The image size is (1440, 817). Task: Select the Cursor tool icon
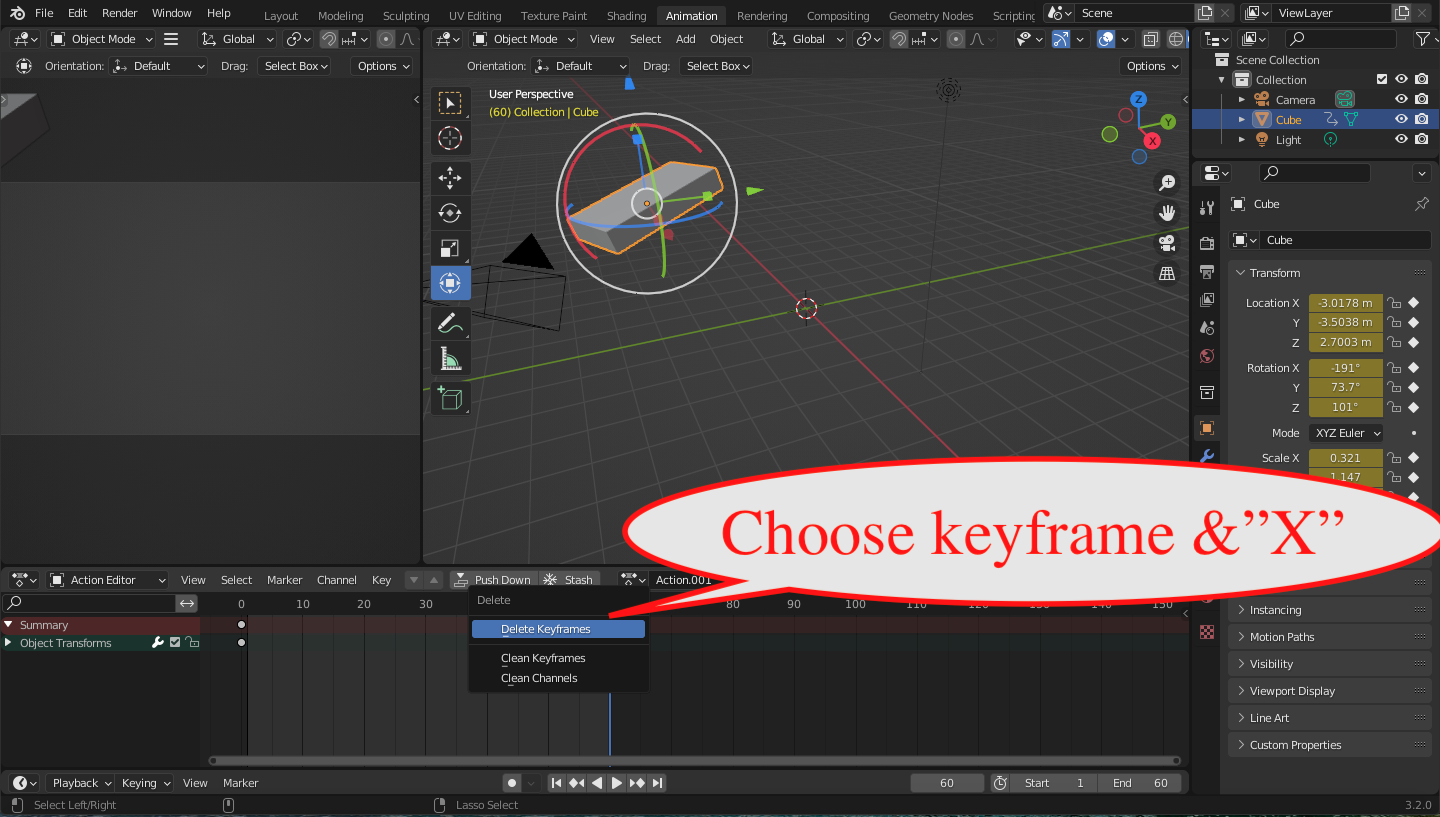450,138
